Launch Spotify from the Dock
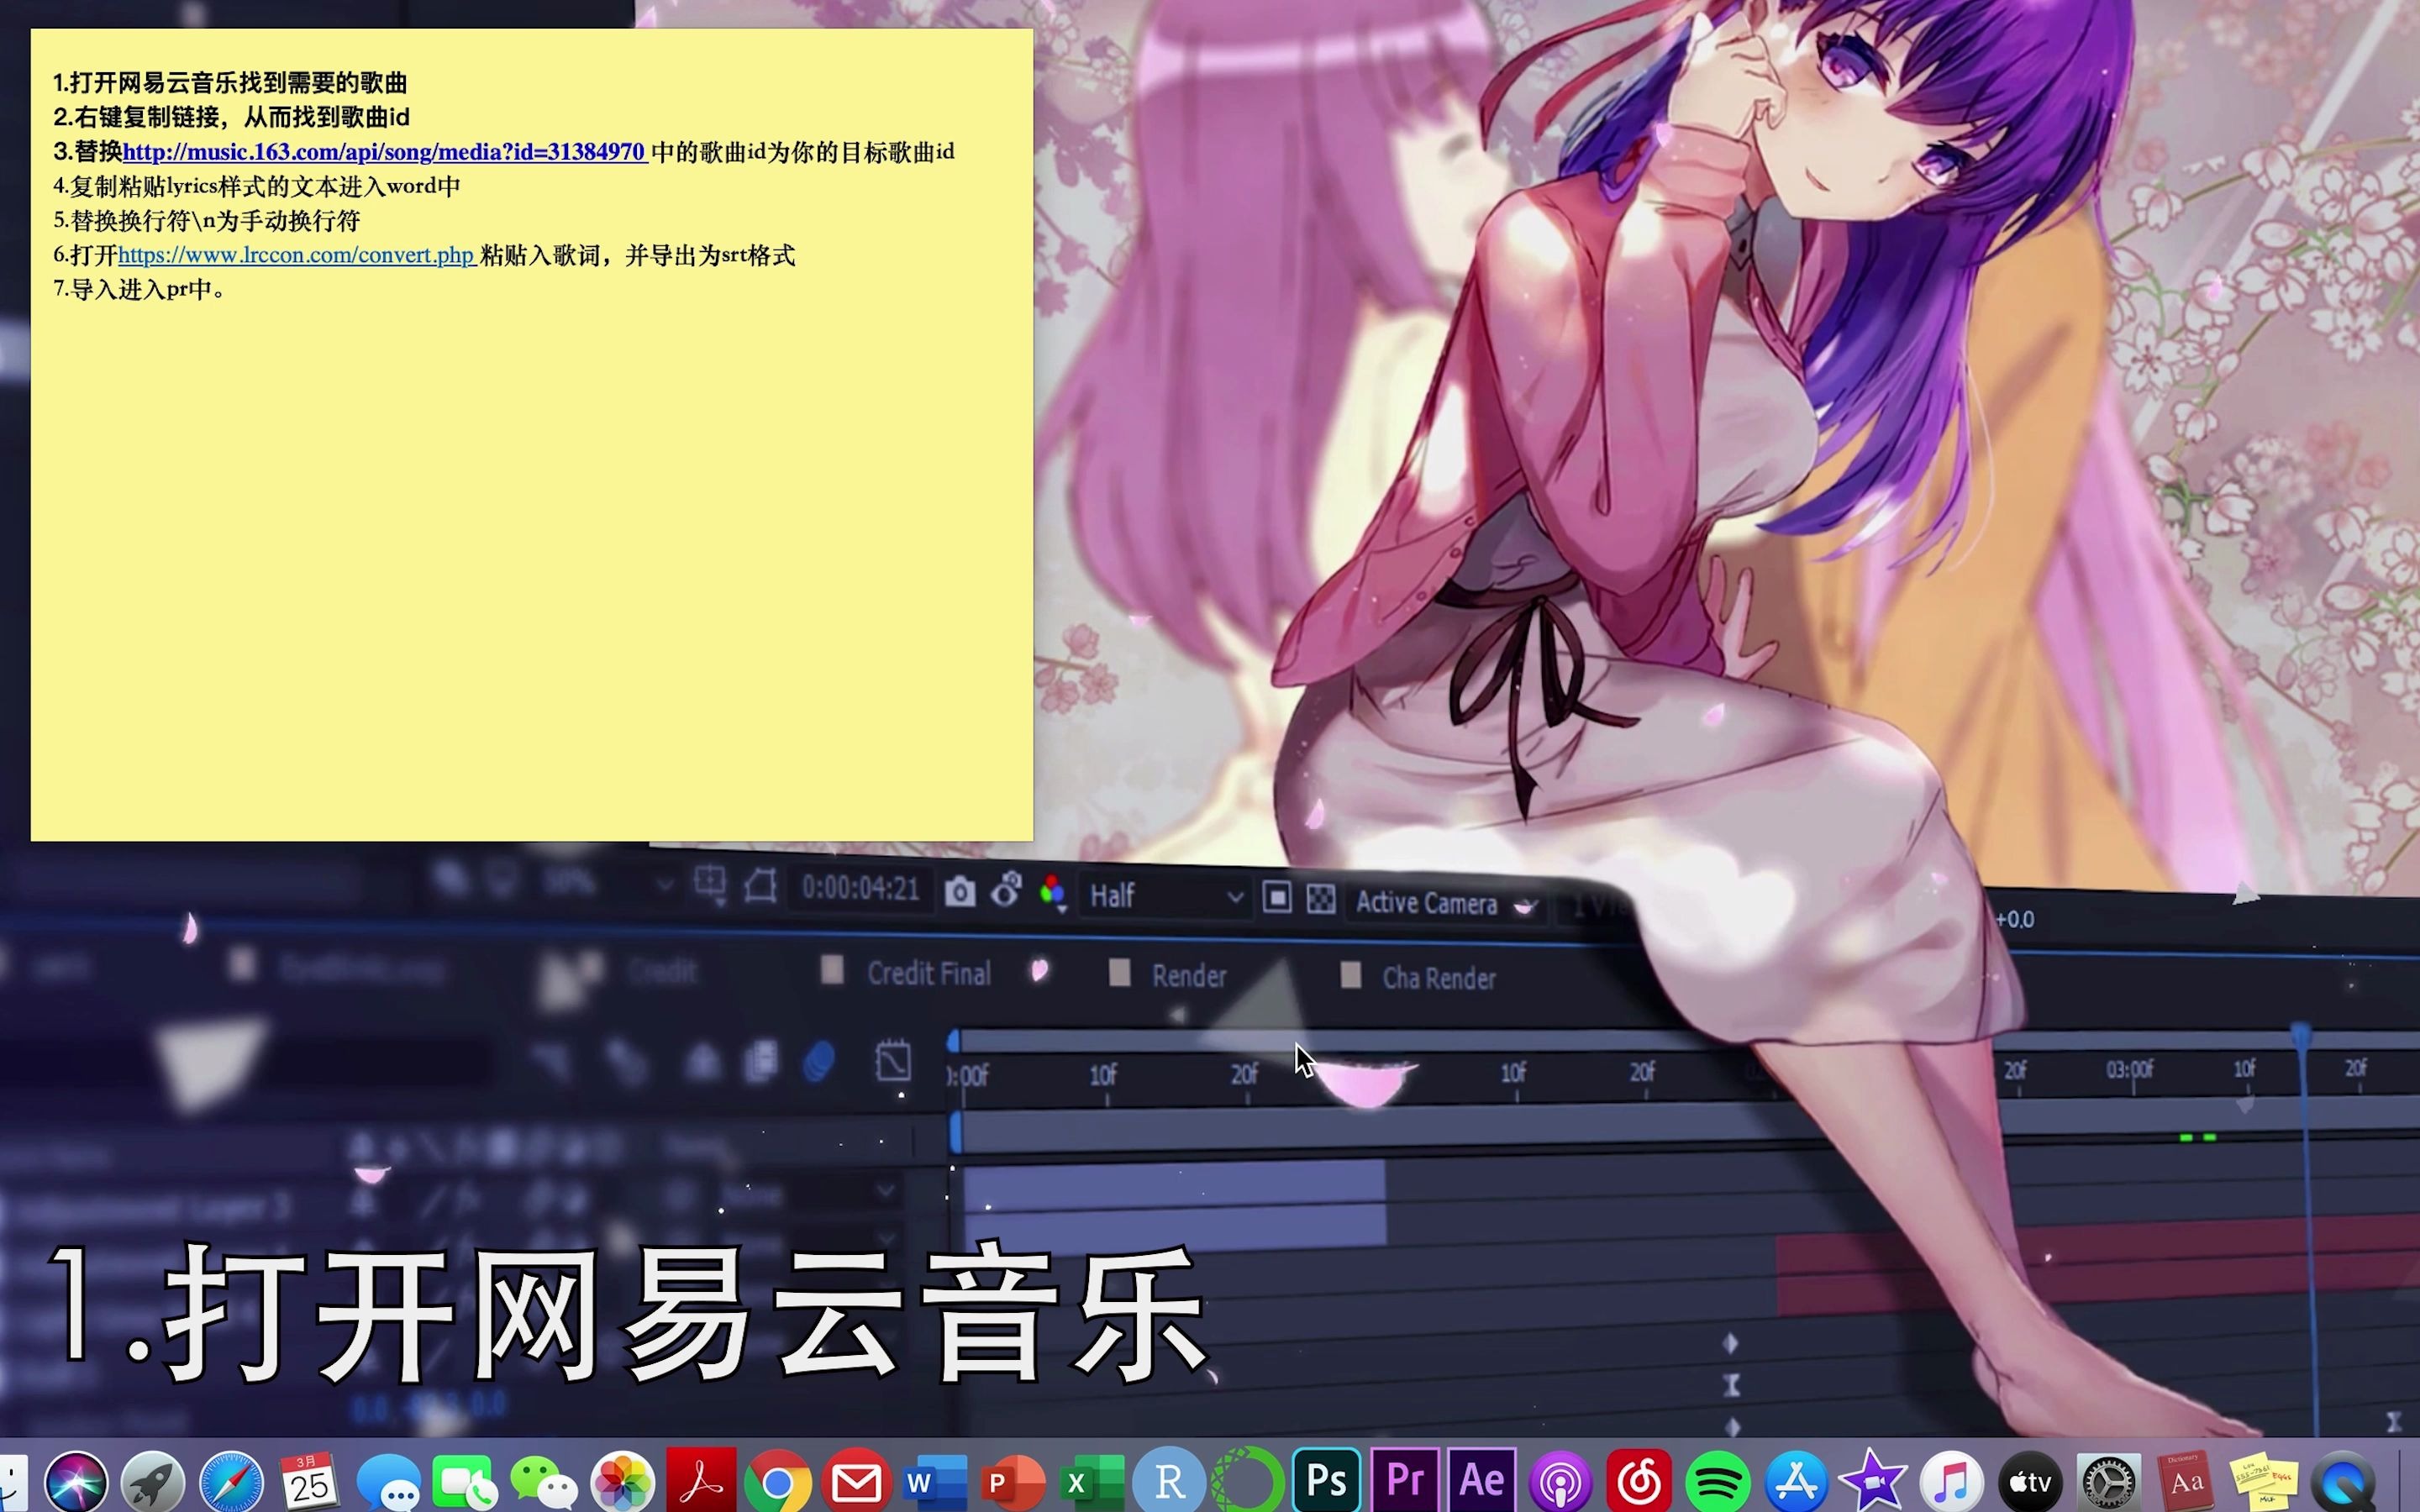The width and height of the screenshot is (2420, 1512). click(x=1717, y=1481)
